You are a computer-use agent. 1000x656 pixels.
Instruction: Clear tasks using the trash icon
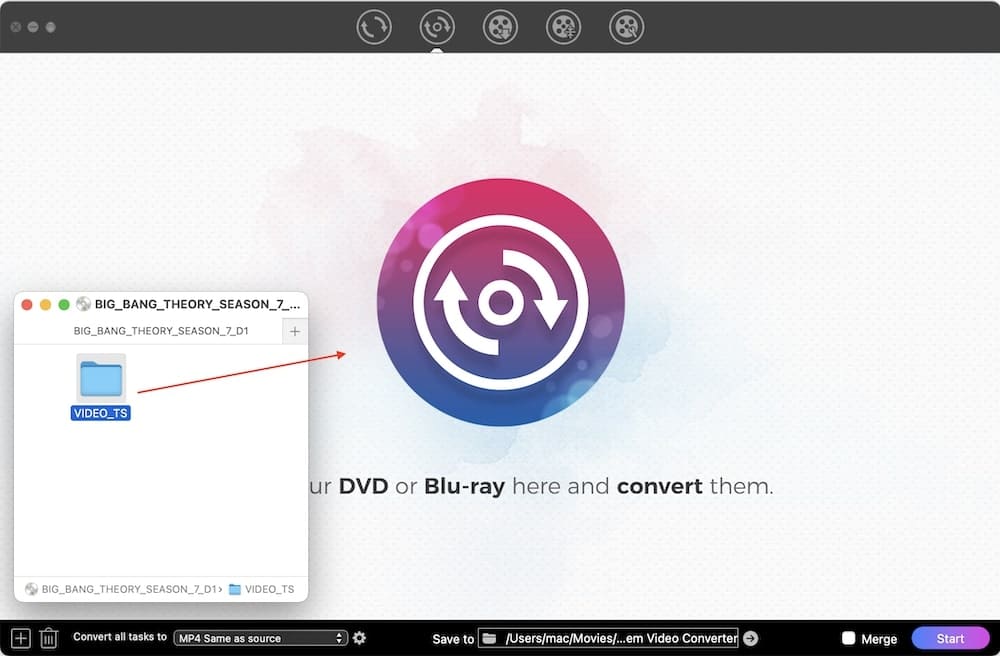click(x=48, y=638)
